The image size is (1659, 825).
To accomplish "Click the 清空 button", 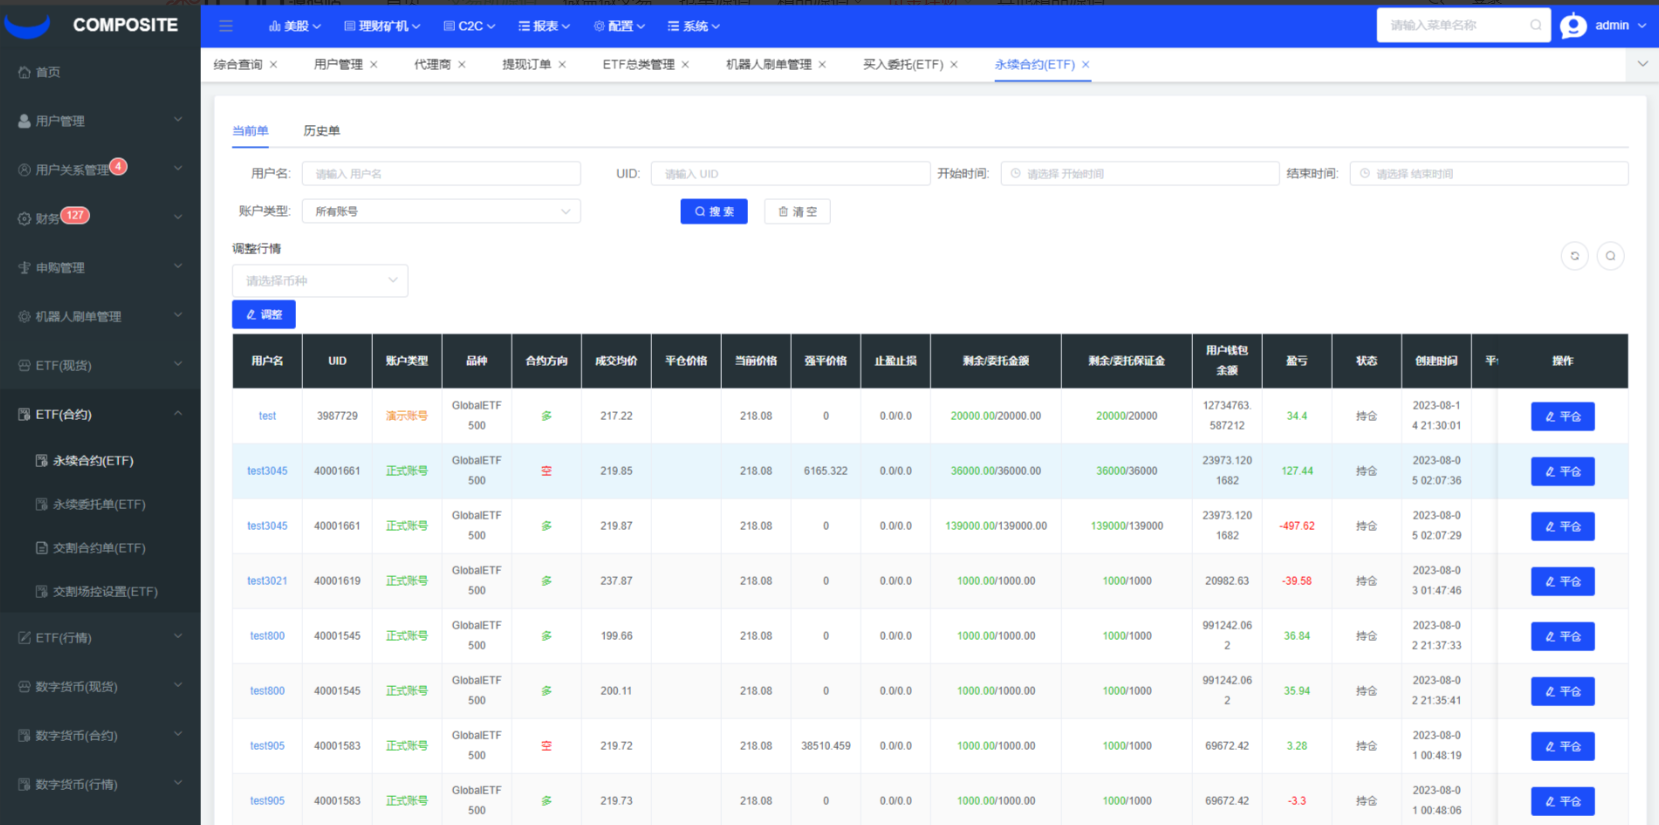I will point(797,212).
